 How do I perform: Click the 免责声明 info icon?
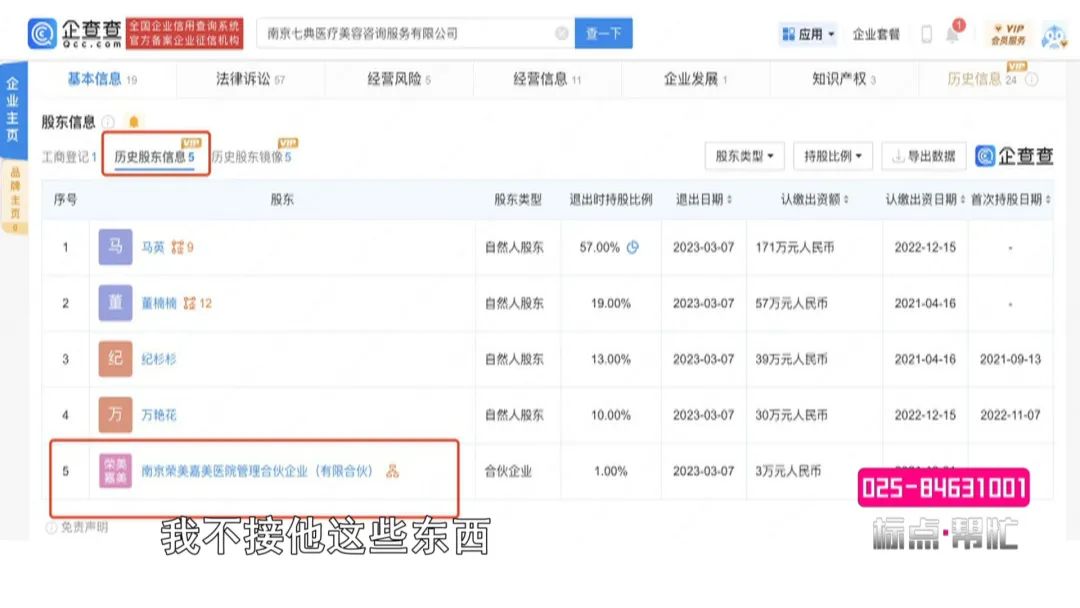pos(51,527)
